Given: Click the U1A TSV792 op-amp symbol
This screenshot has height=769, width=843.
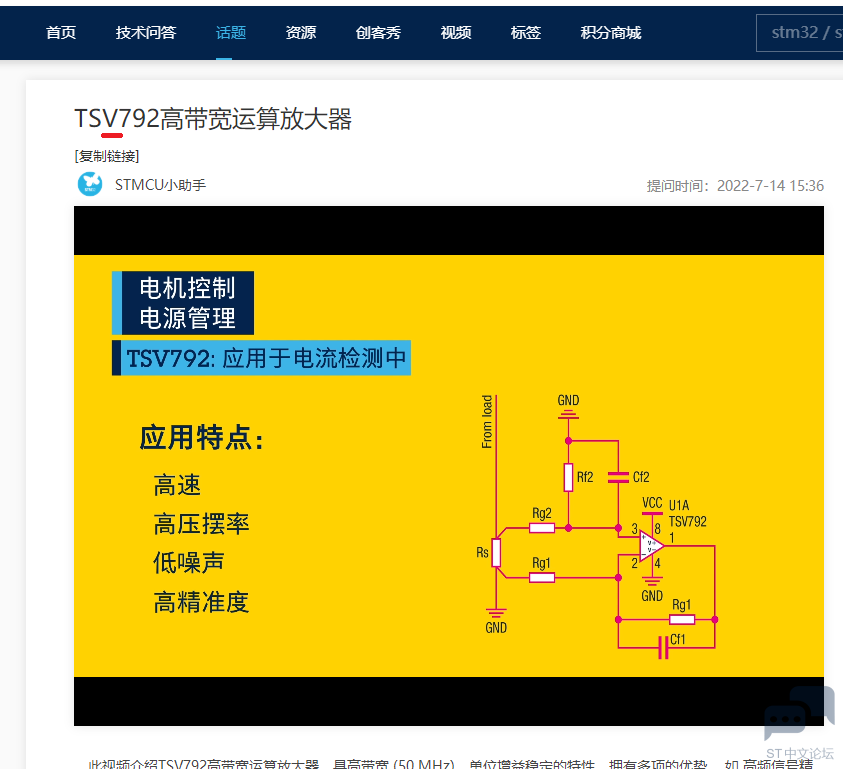Looking at the screenshot, I should click(x=652, y=546).
